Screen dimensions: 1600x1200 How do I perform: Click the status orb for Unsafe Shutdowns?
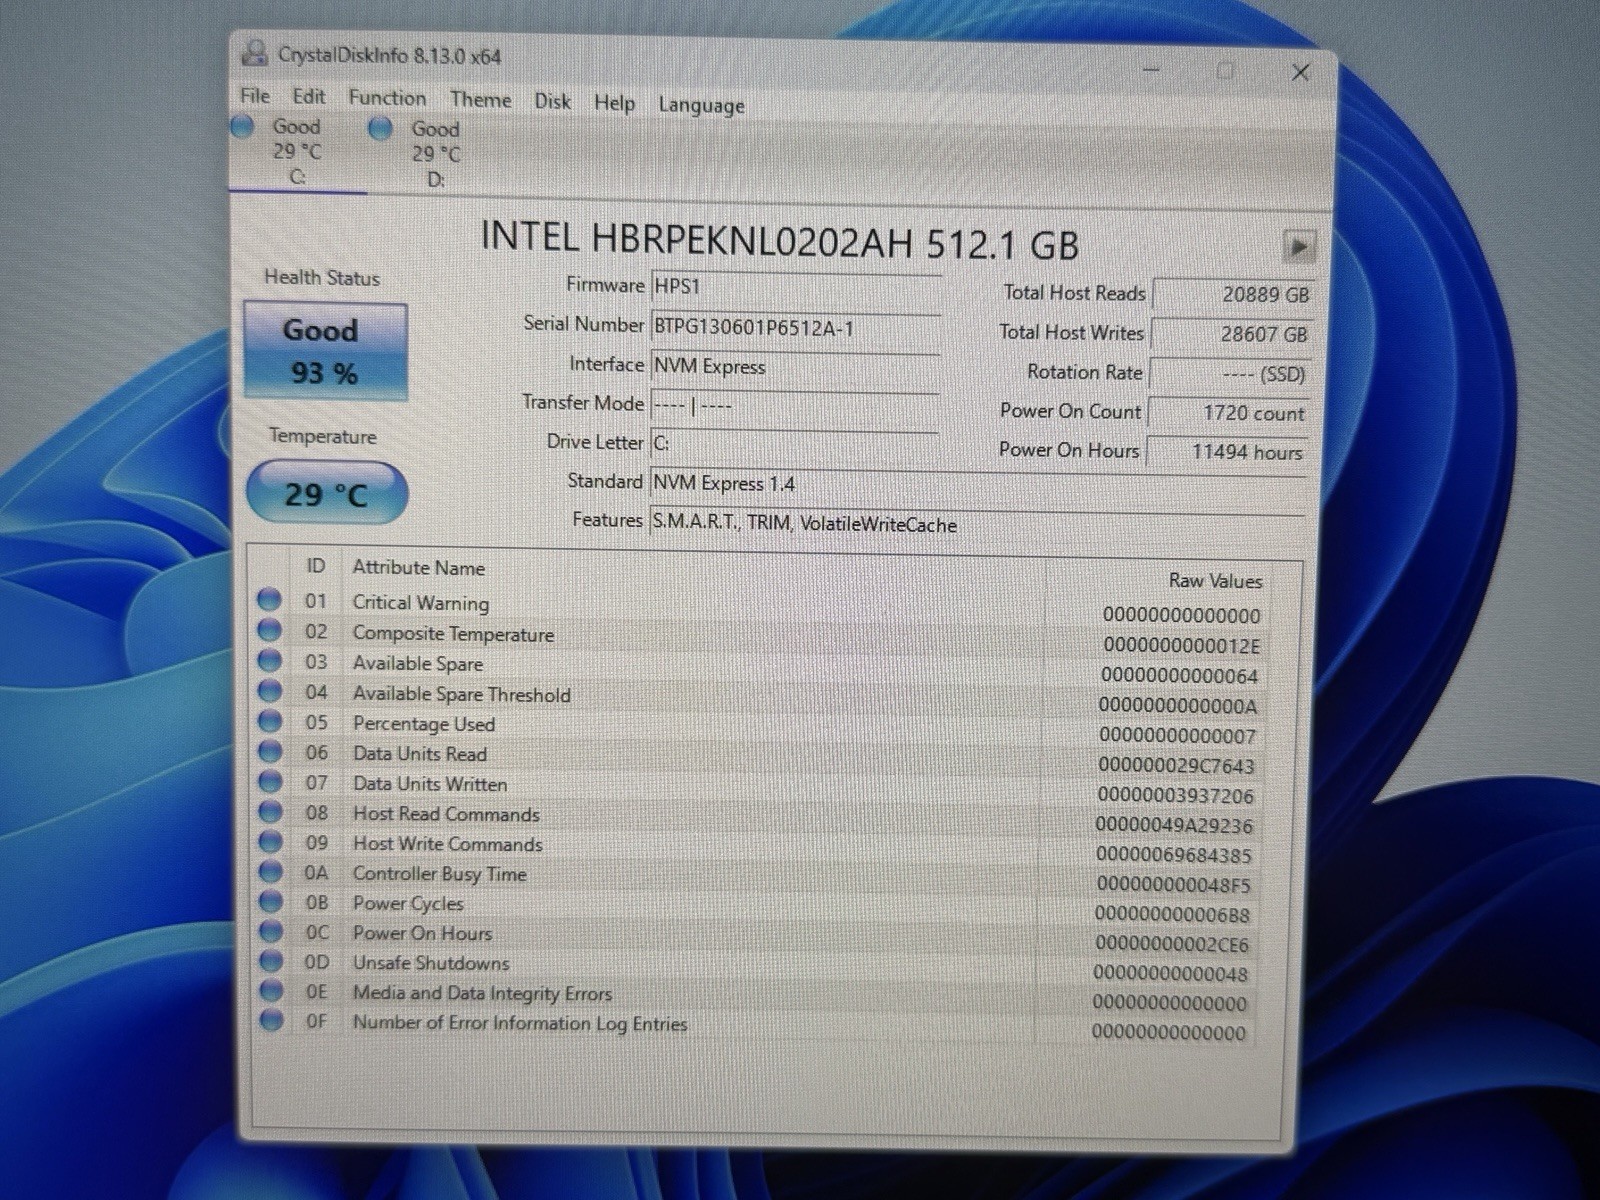[271, 961]
